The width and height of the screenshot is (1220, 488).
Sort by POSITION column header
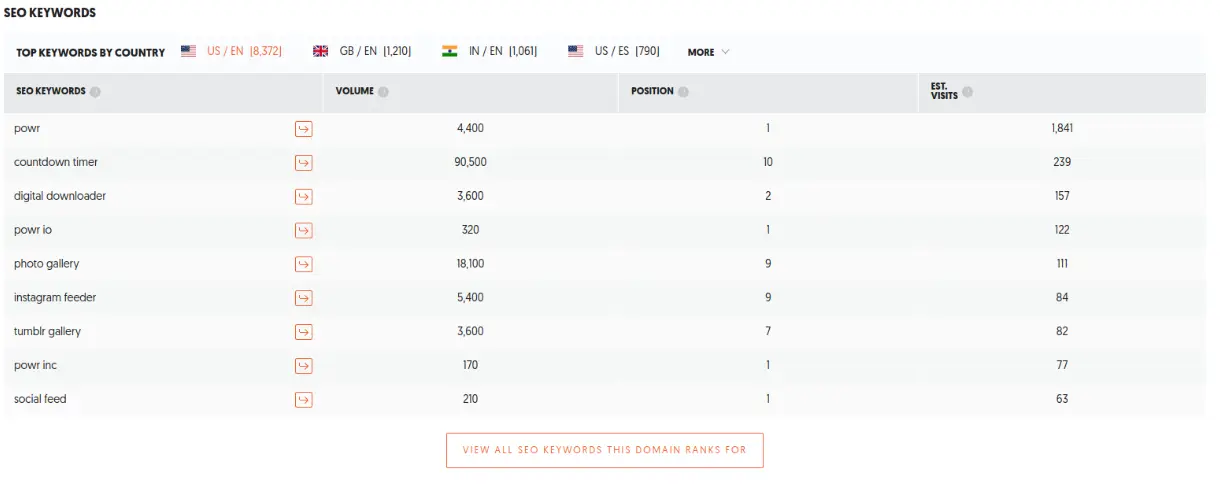click(652, 91)
